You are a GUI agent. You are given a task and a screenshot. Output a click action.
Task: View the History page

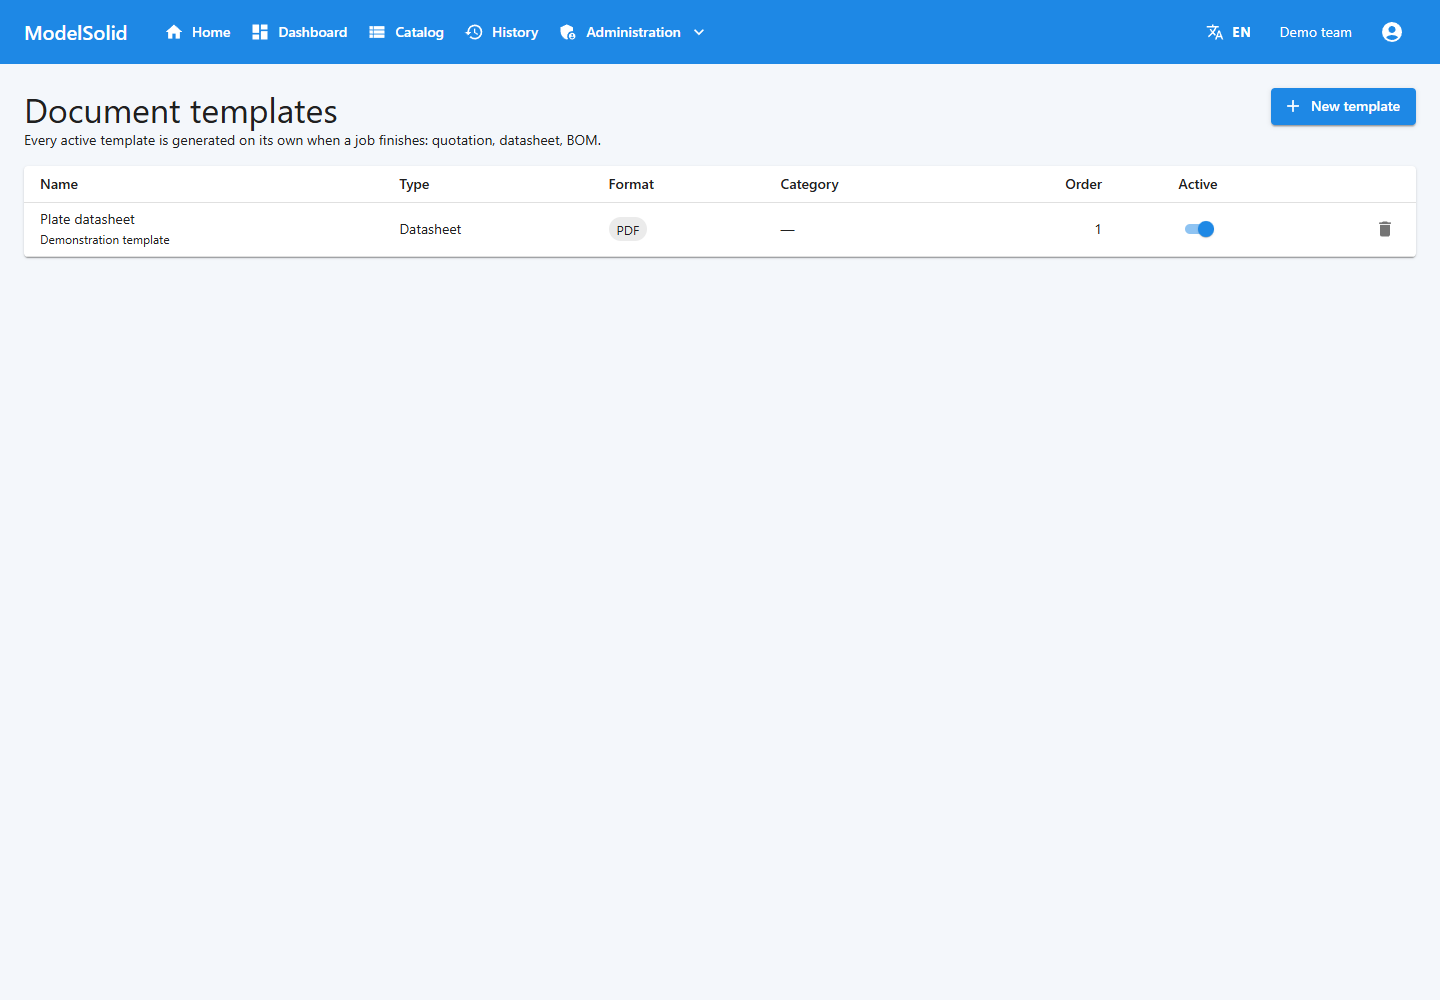(502, 32)
